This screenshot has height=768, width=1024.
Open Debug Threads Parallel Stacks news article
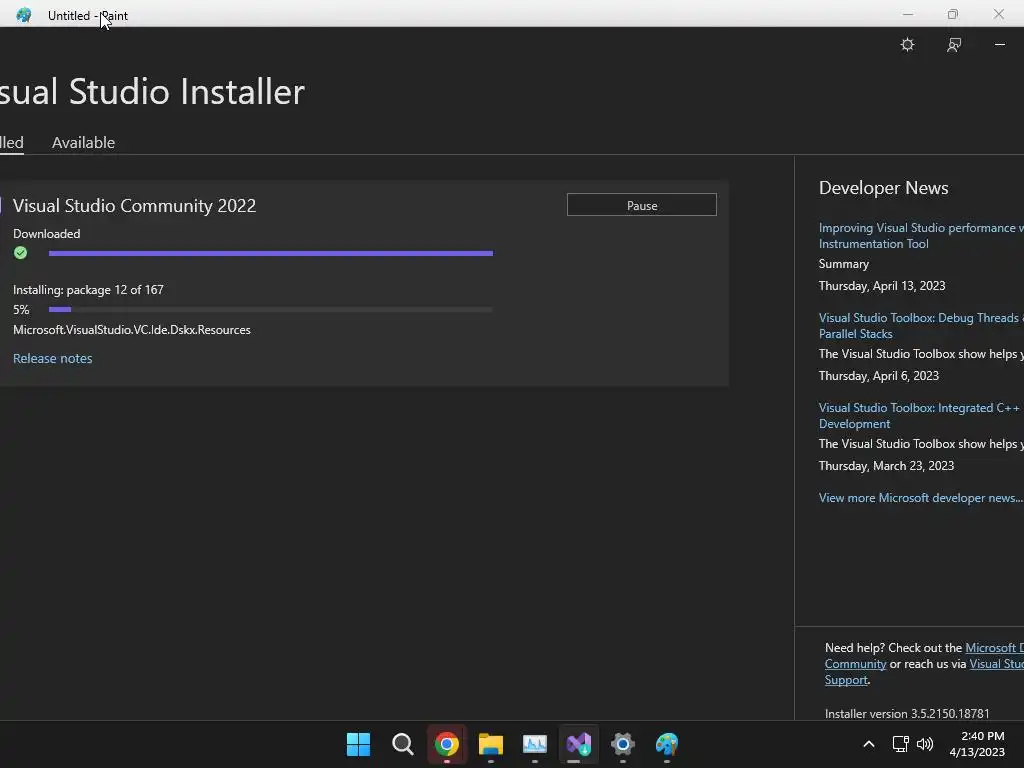[921, 326]
